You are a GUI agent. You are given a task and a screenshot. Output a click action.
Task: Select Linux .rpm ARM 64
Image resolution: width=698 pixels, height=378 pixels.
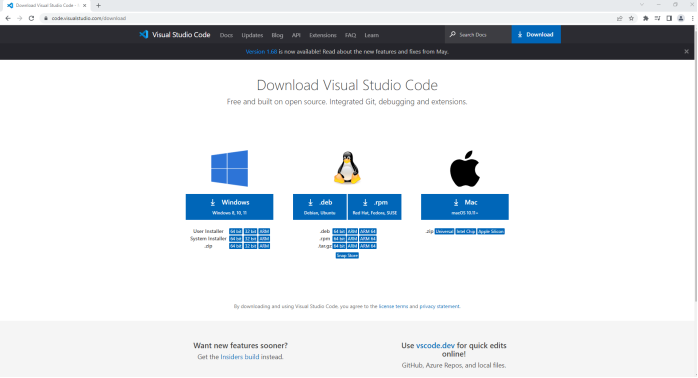(x=368, y=239)
